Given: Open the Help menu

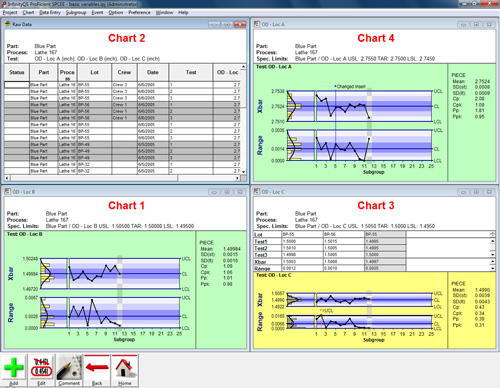Looking at the screenshot, I should coord(183,12).
